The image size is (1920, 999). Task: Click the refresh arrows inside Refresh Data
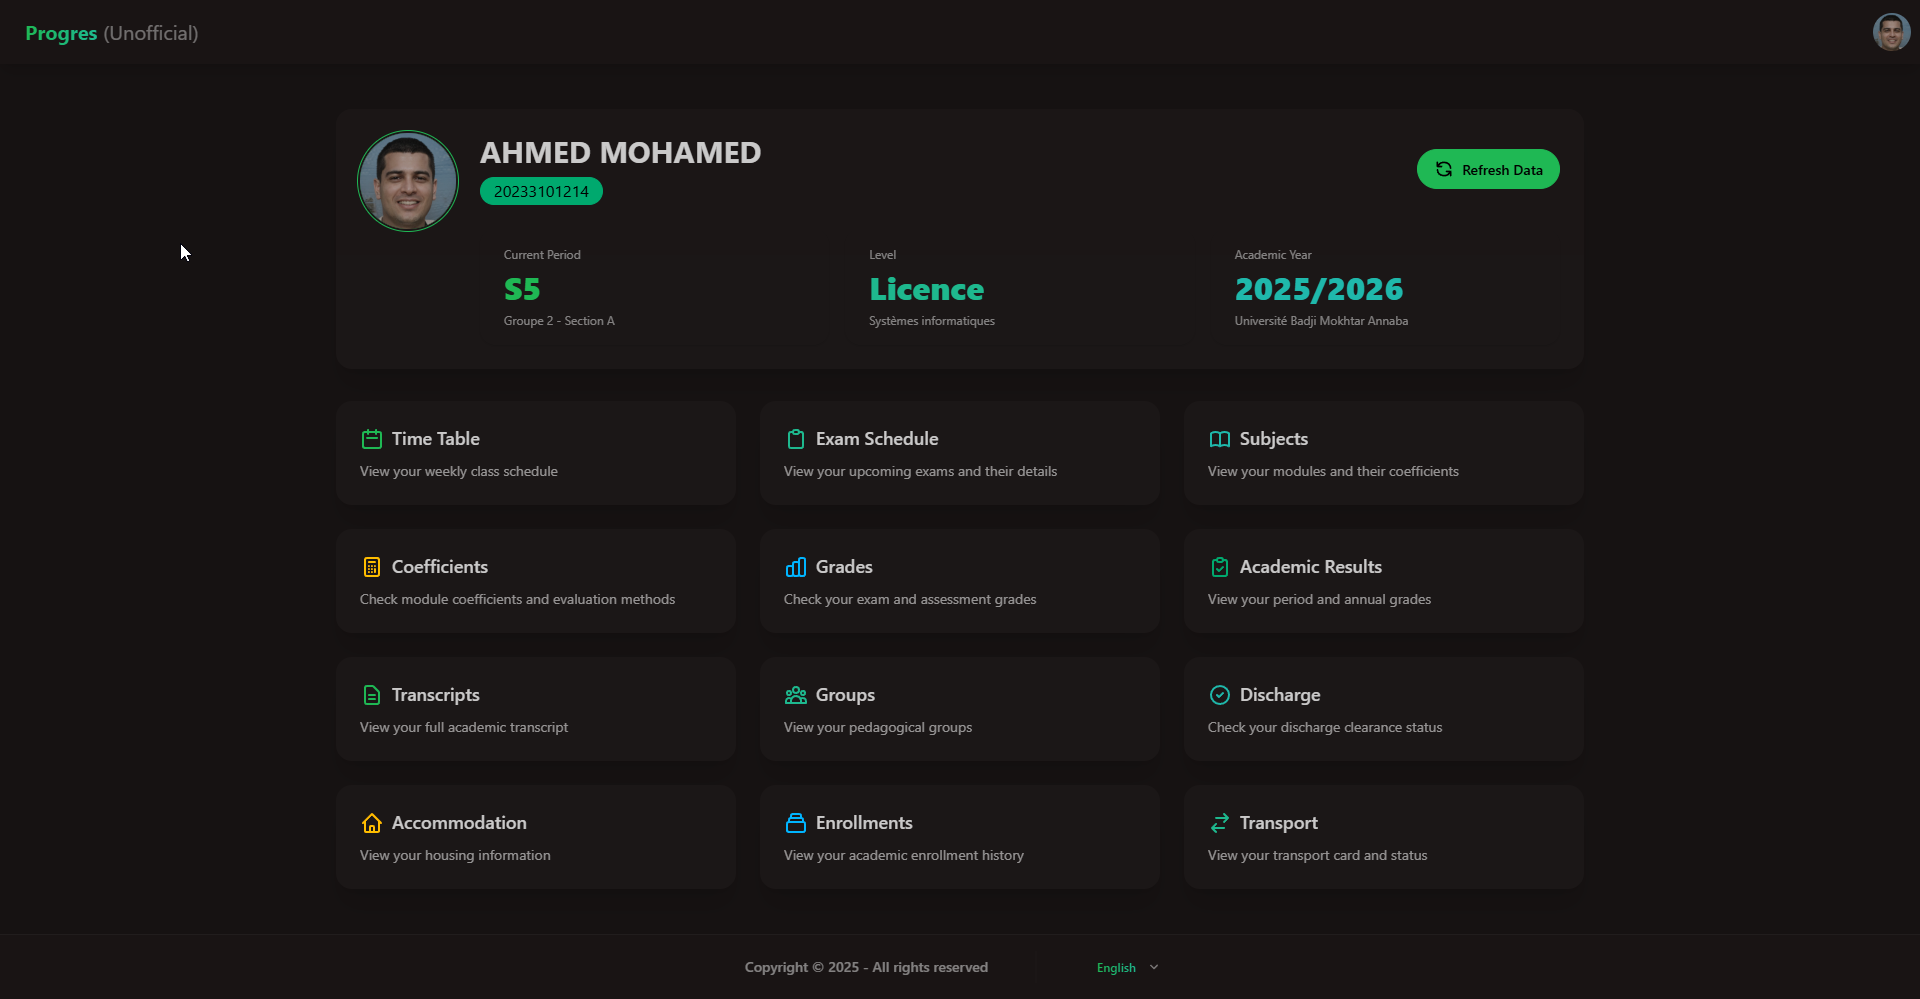pyautogui.click(x=1443, y=168)
